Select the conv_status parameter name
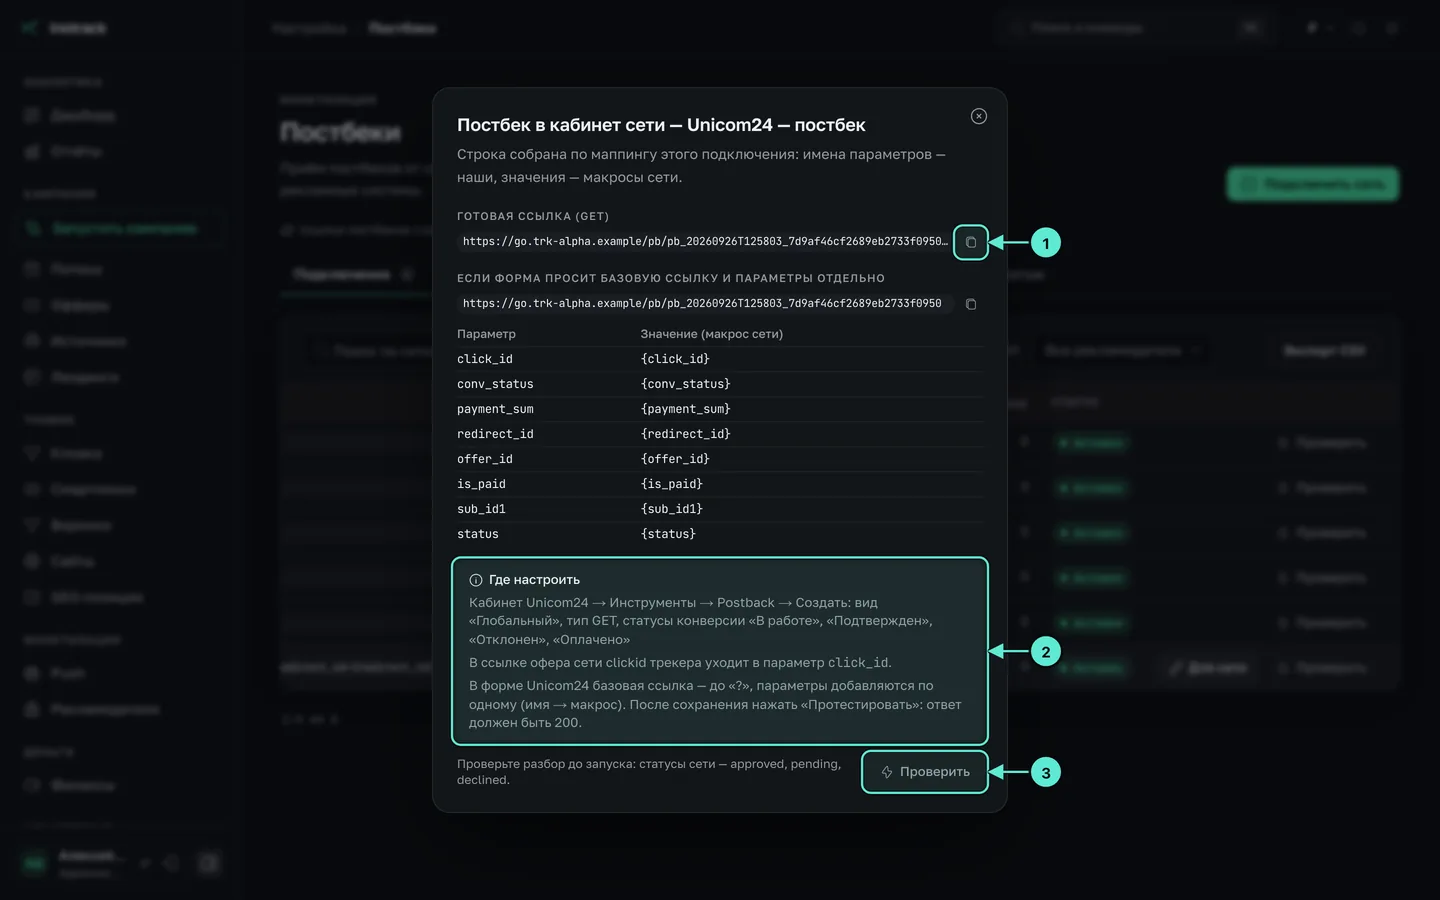 (x=495, y=384)
